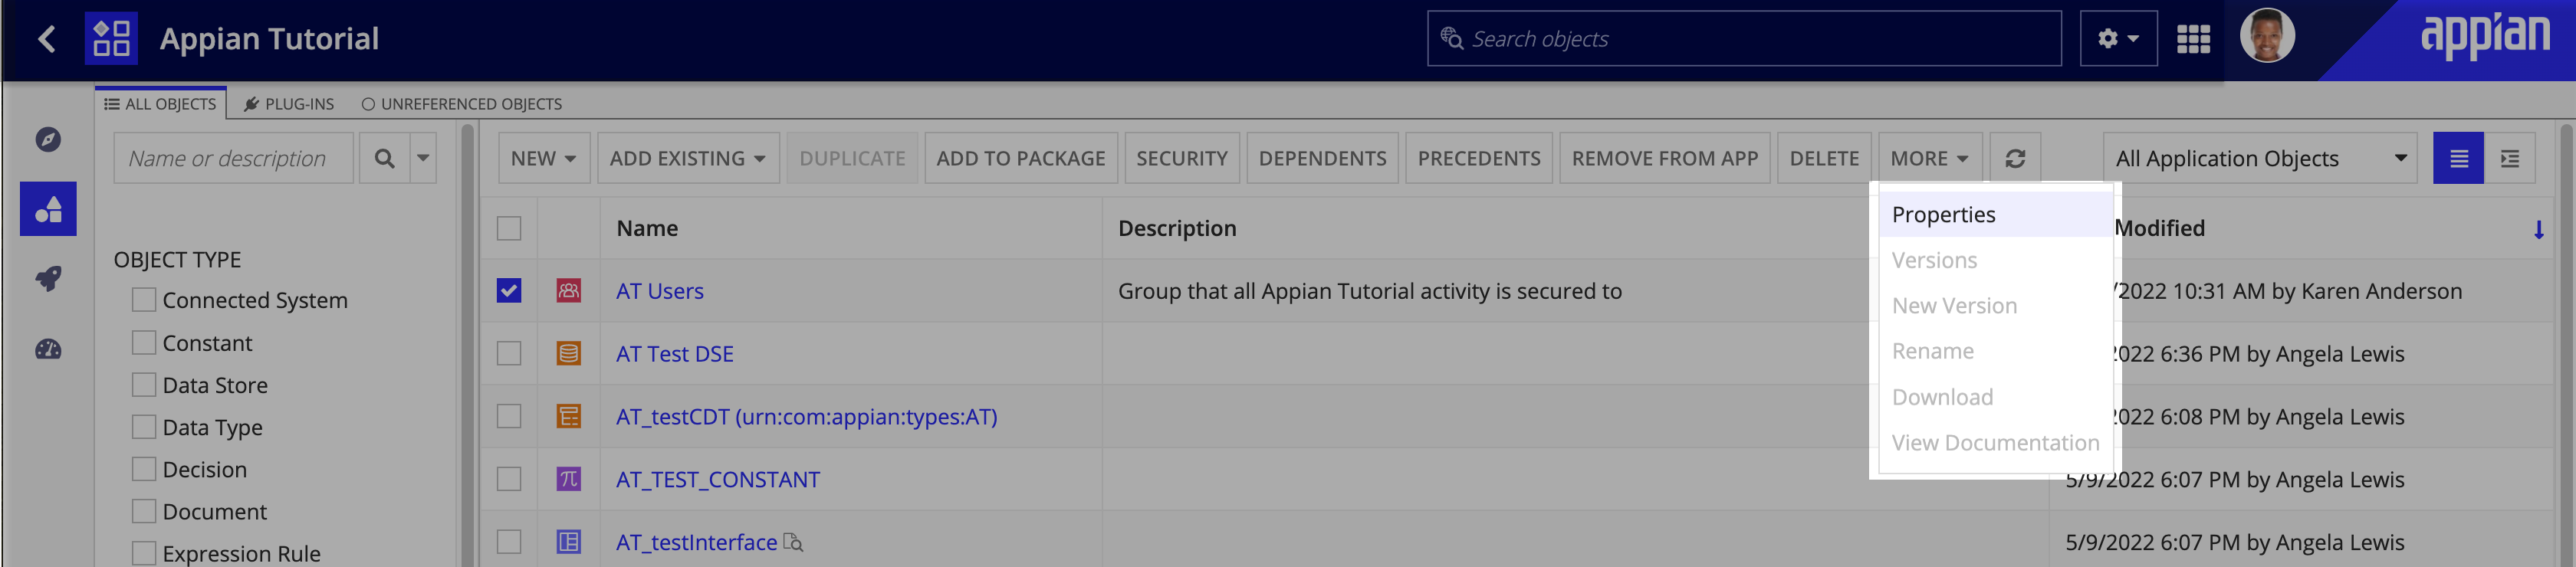
Task: Click the search magnifier button
Action: tap(384, 158)
